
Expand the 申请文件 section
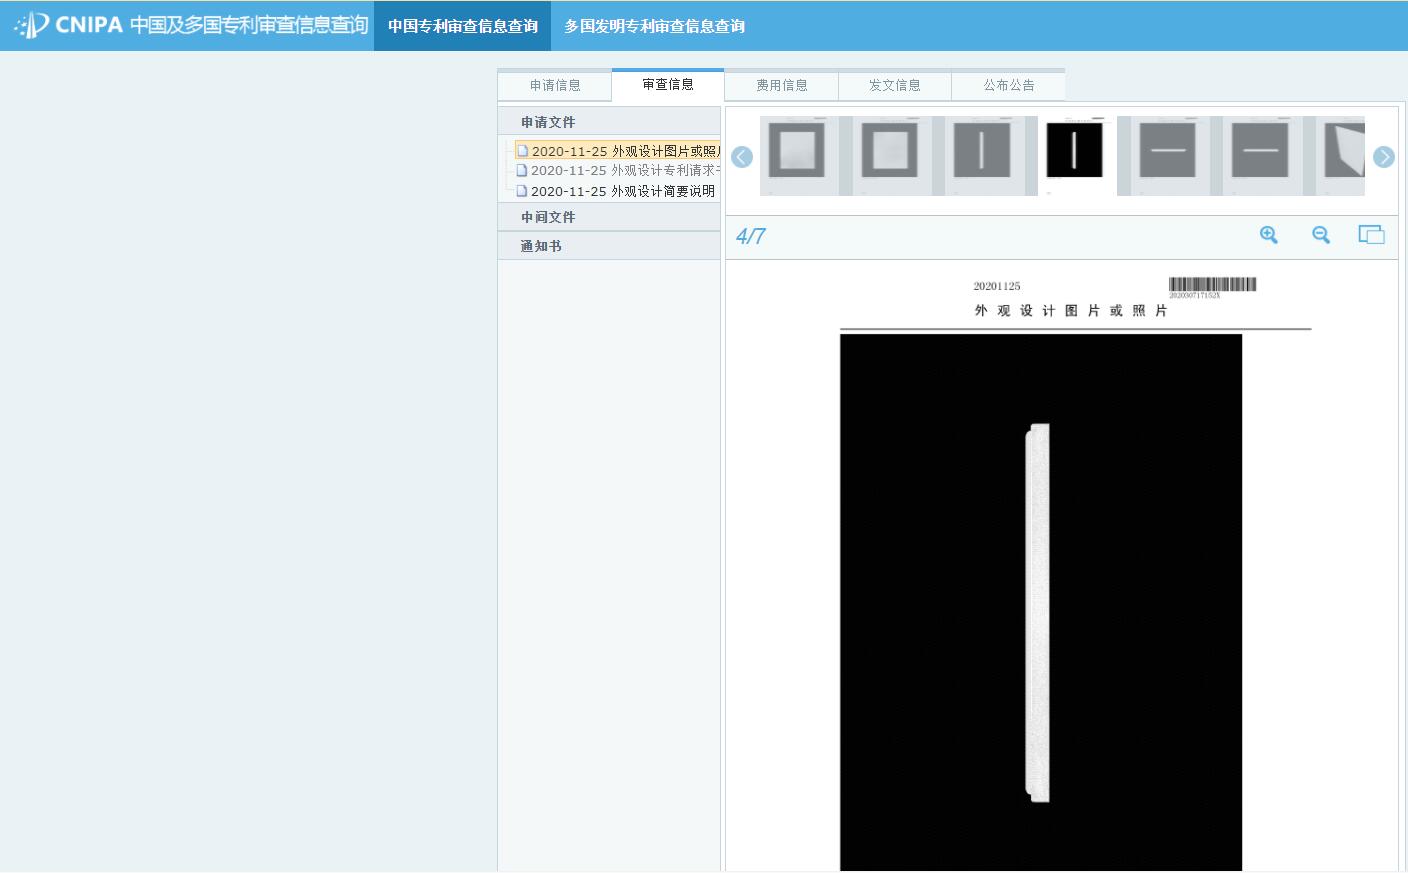548,122
